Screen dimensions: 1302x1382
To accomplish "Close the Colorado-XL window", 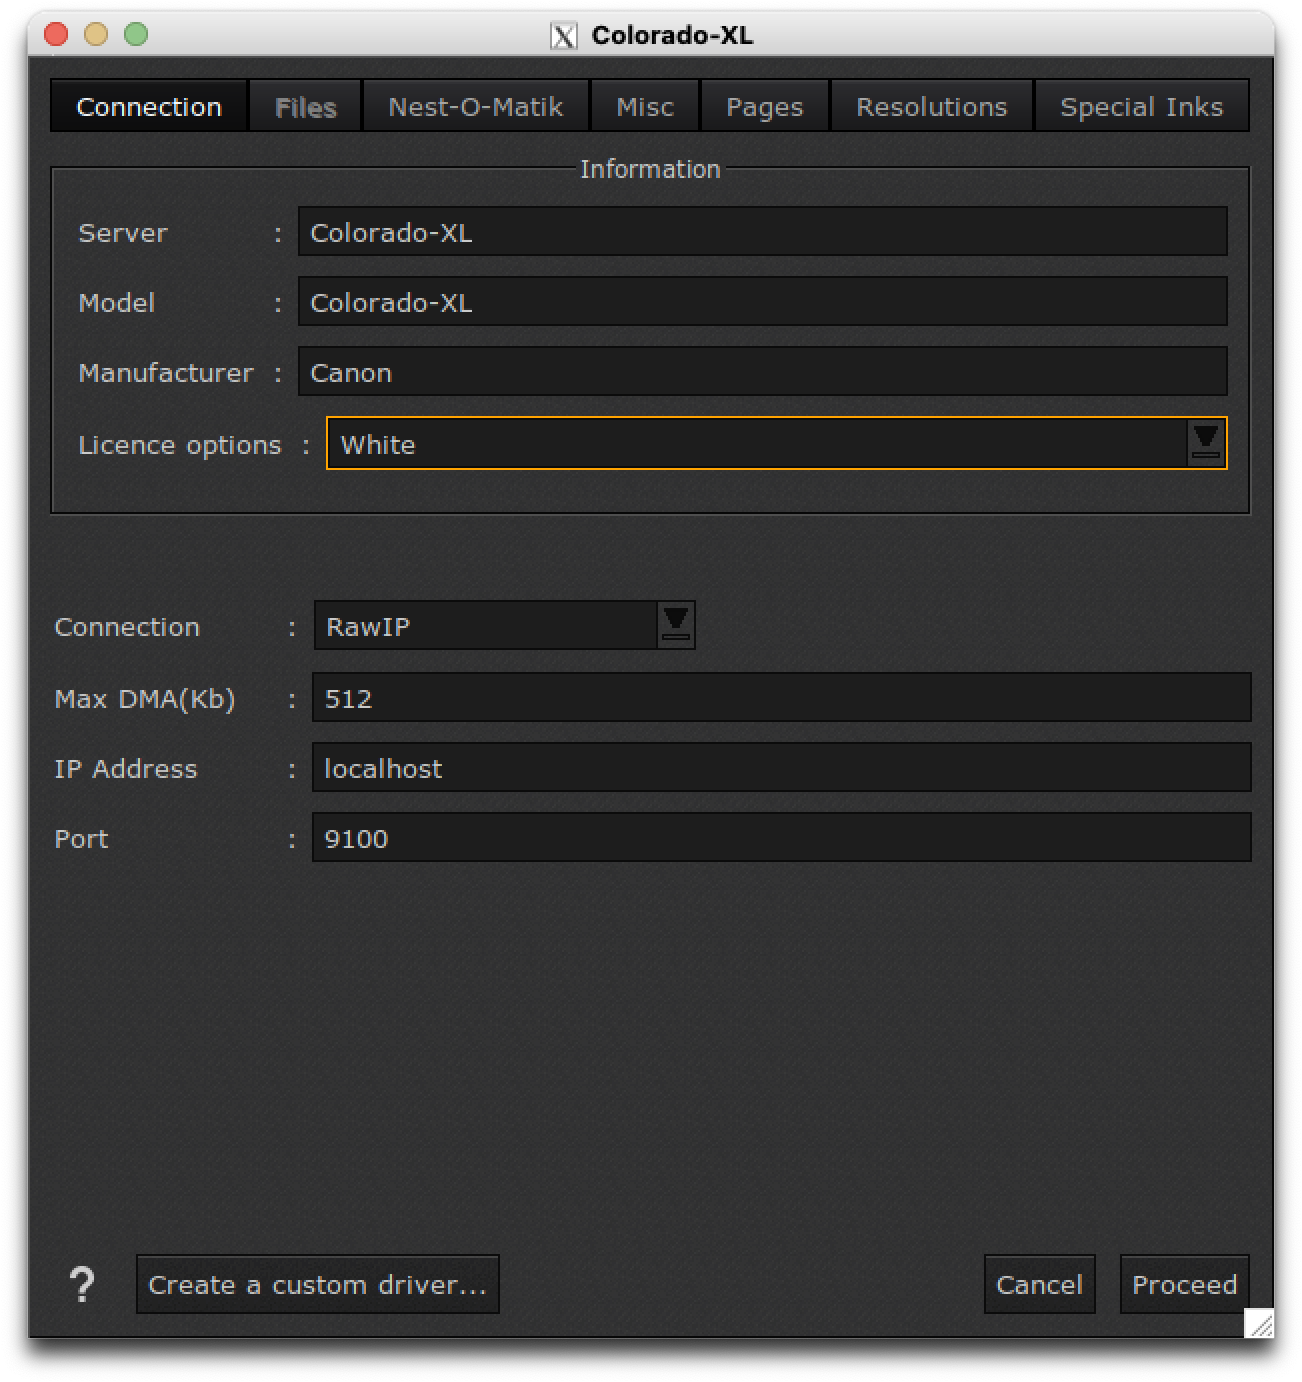I will click(56, 35).
